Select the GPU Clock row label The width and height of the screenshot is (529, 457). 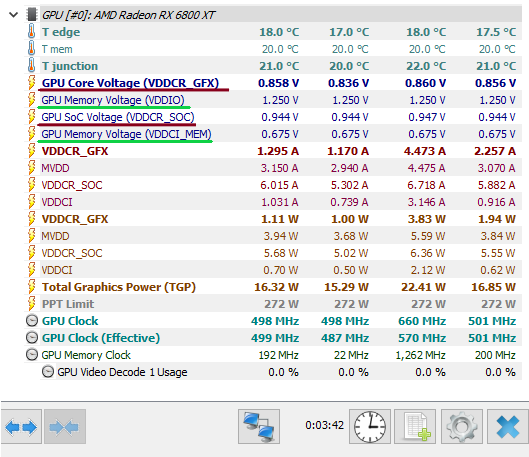pos(70,321)
